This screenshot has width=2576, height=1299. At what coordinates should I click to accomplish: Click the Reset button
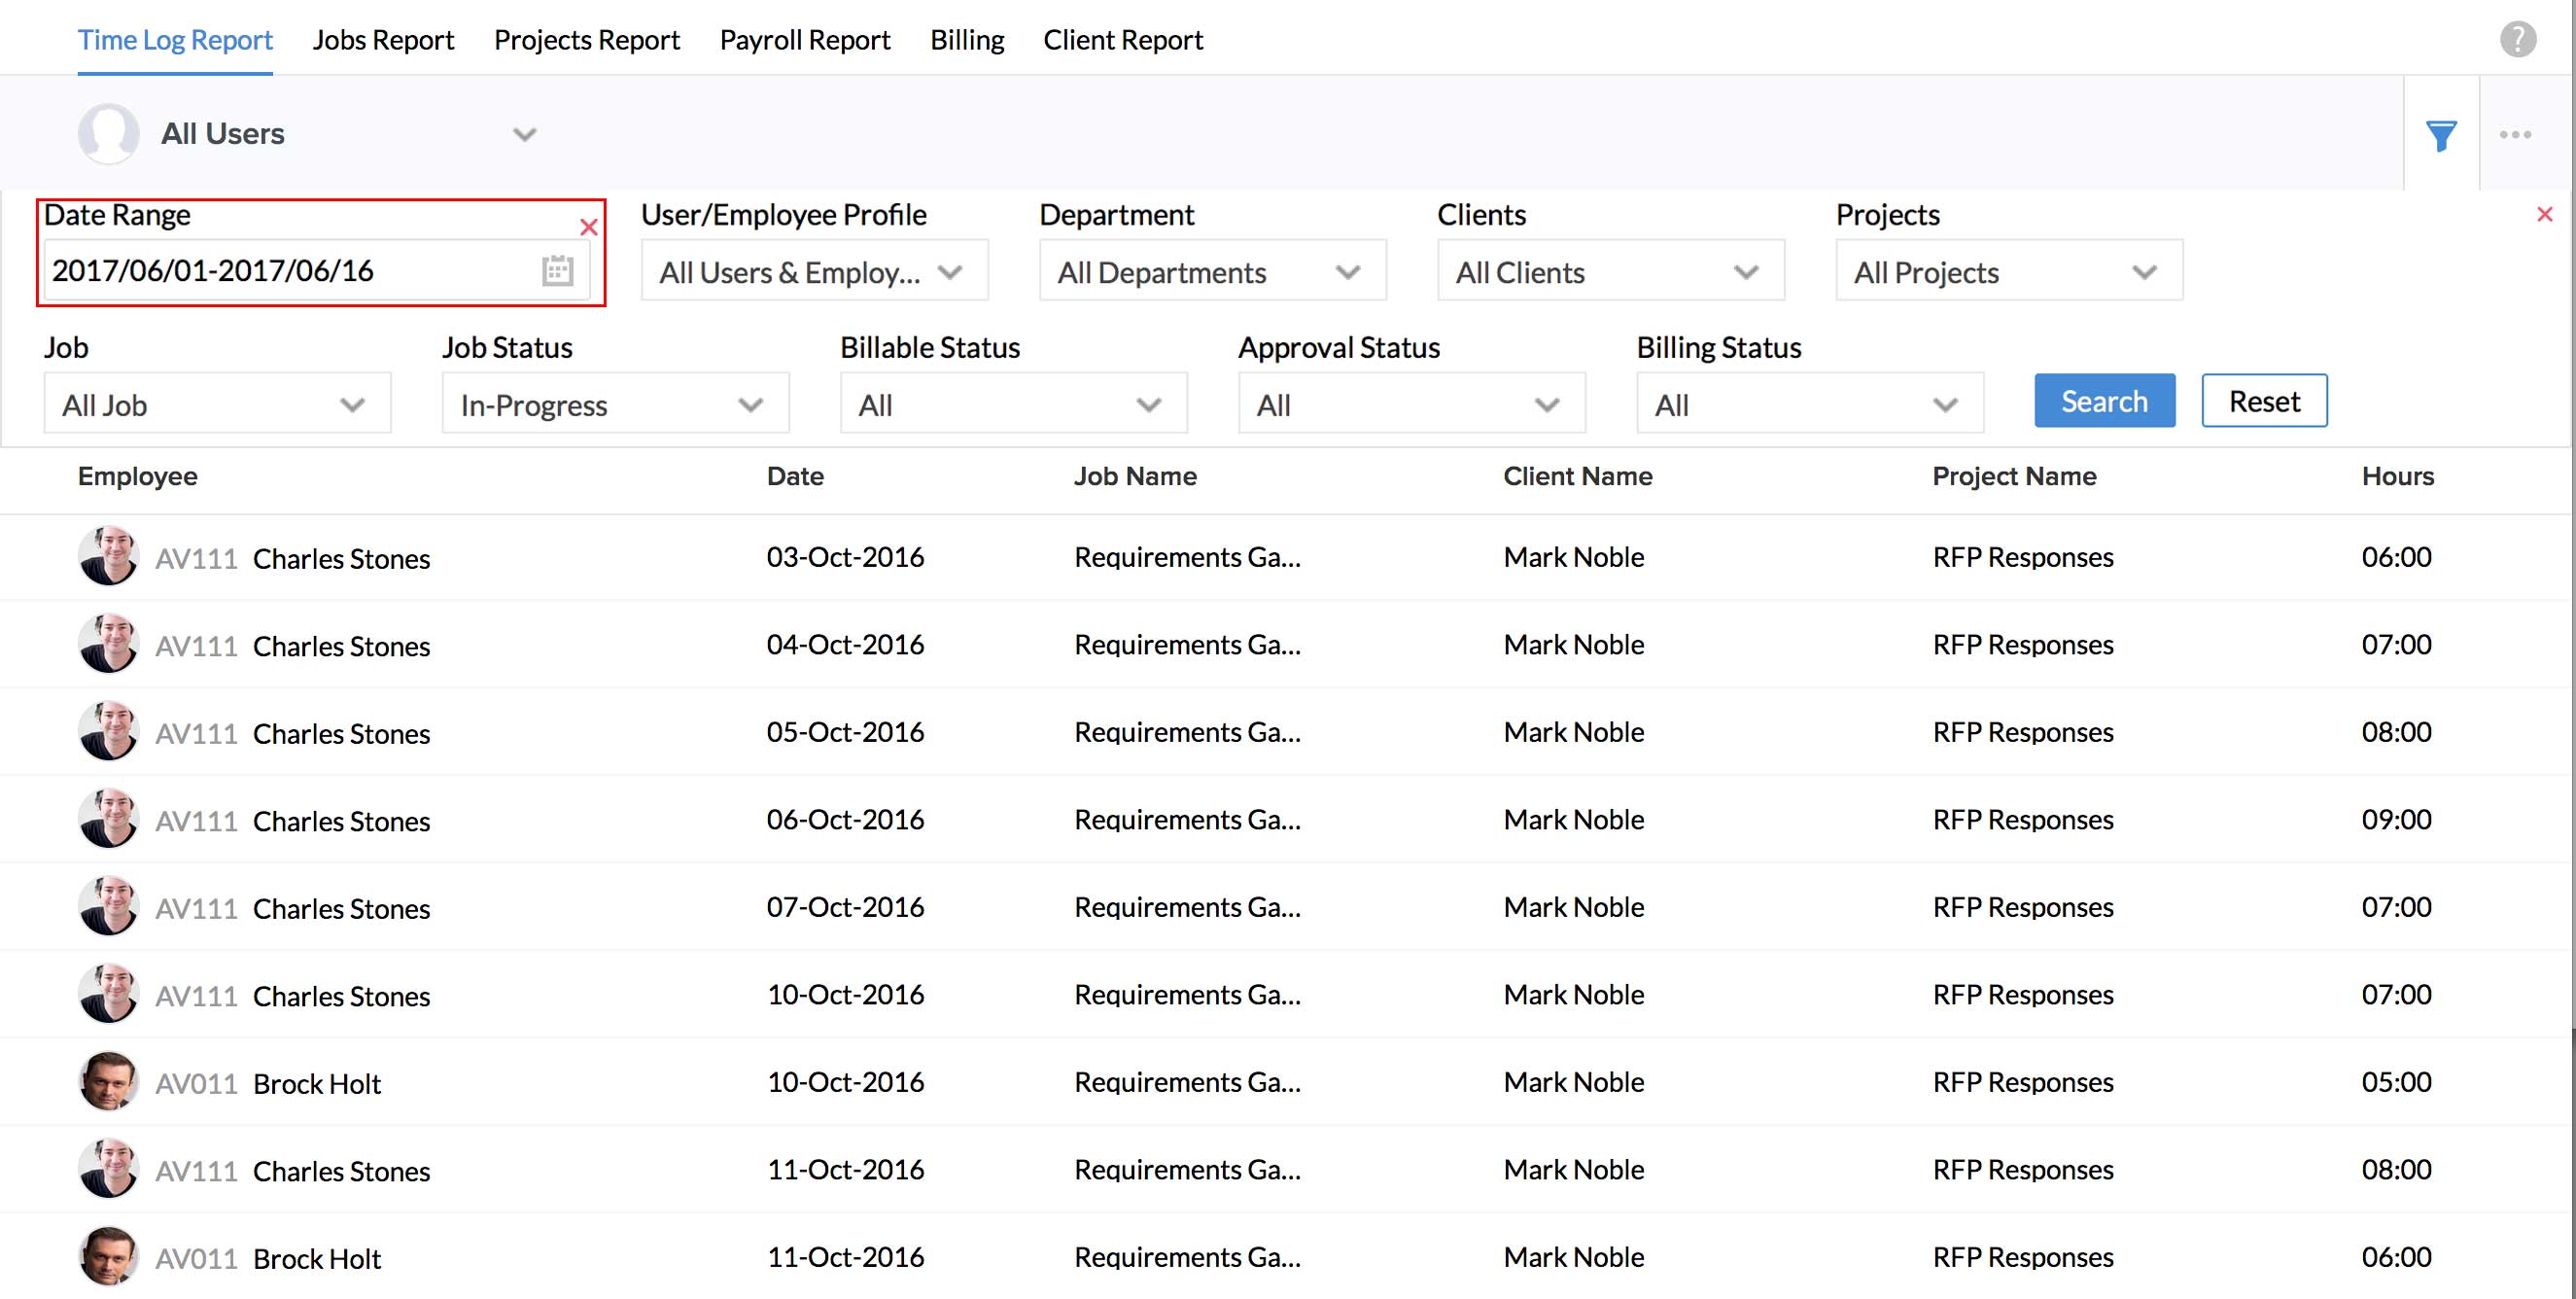2263,401
